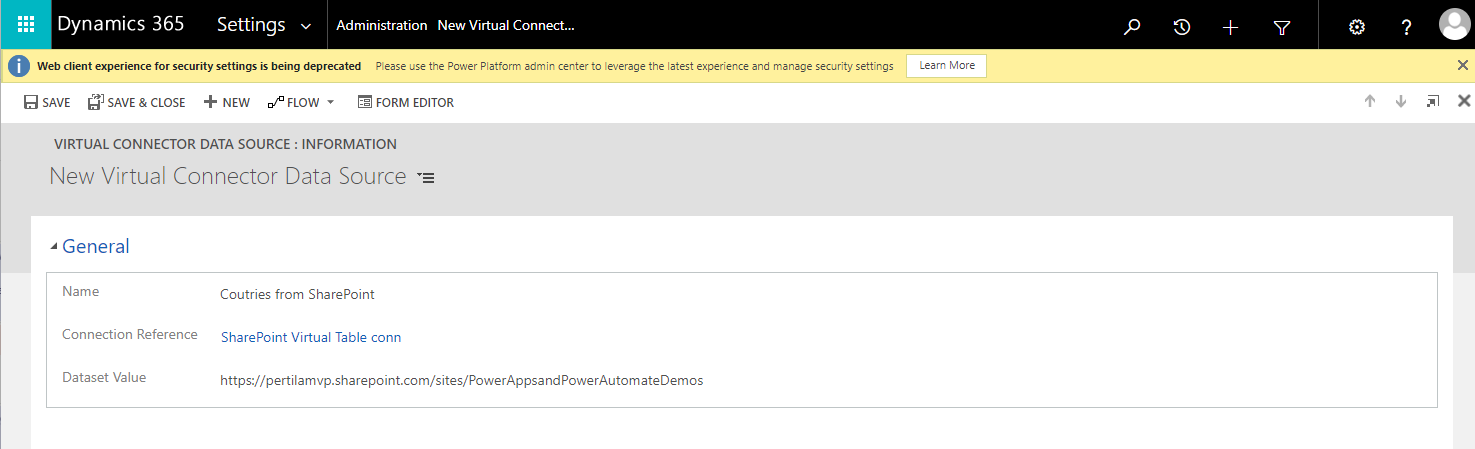This screenshot has width=1475, height=449.
Task: Go to previous record up arrow
Action: (x=1370, y=102)
